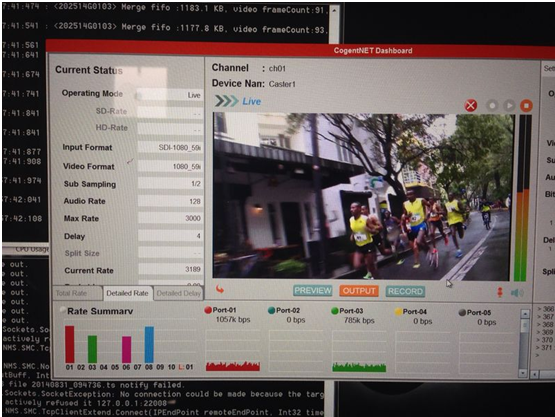Toggle the Port-03 green indicator
Screen dimensions: 555x417
(334, 311)
